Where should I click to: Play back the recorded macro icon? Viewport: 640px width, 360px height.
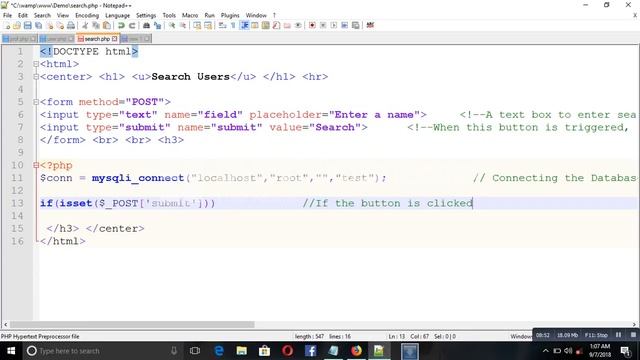[333, 25]
